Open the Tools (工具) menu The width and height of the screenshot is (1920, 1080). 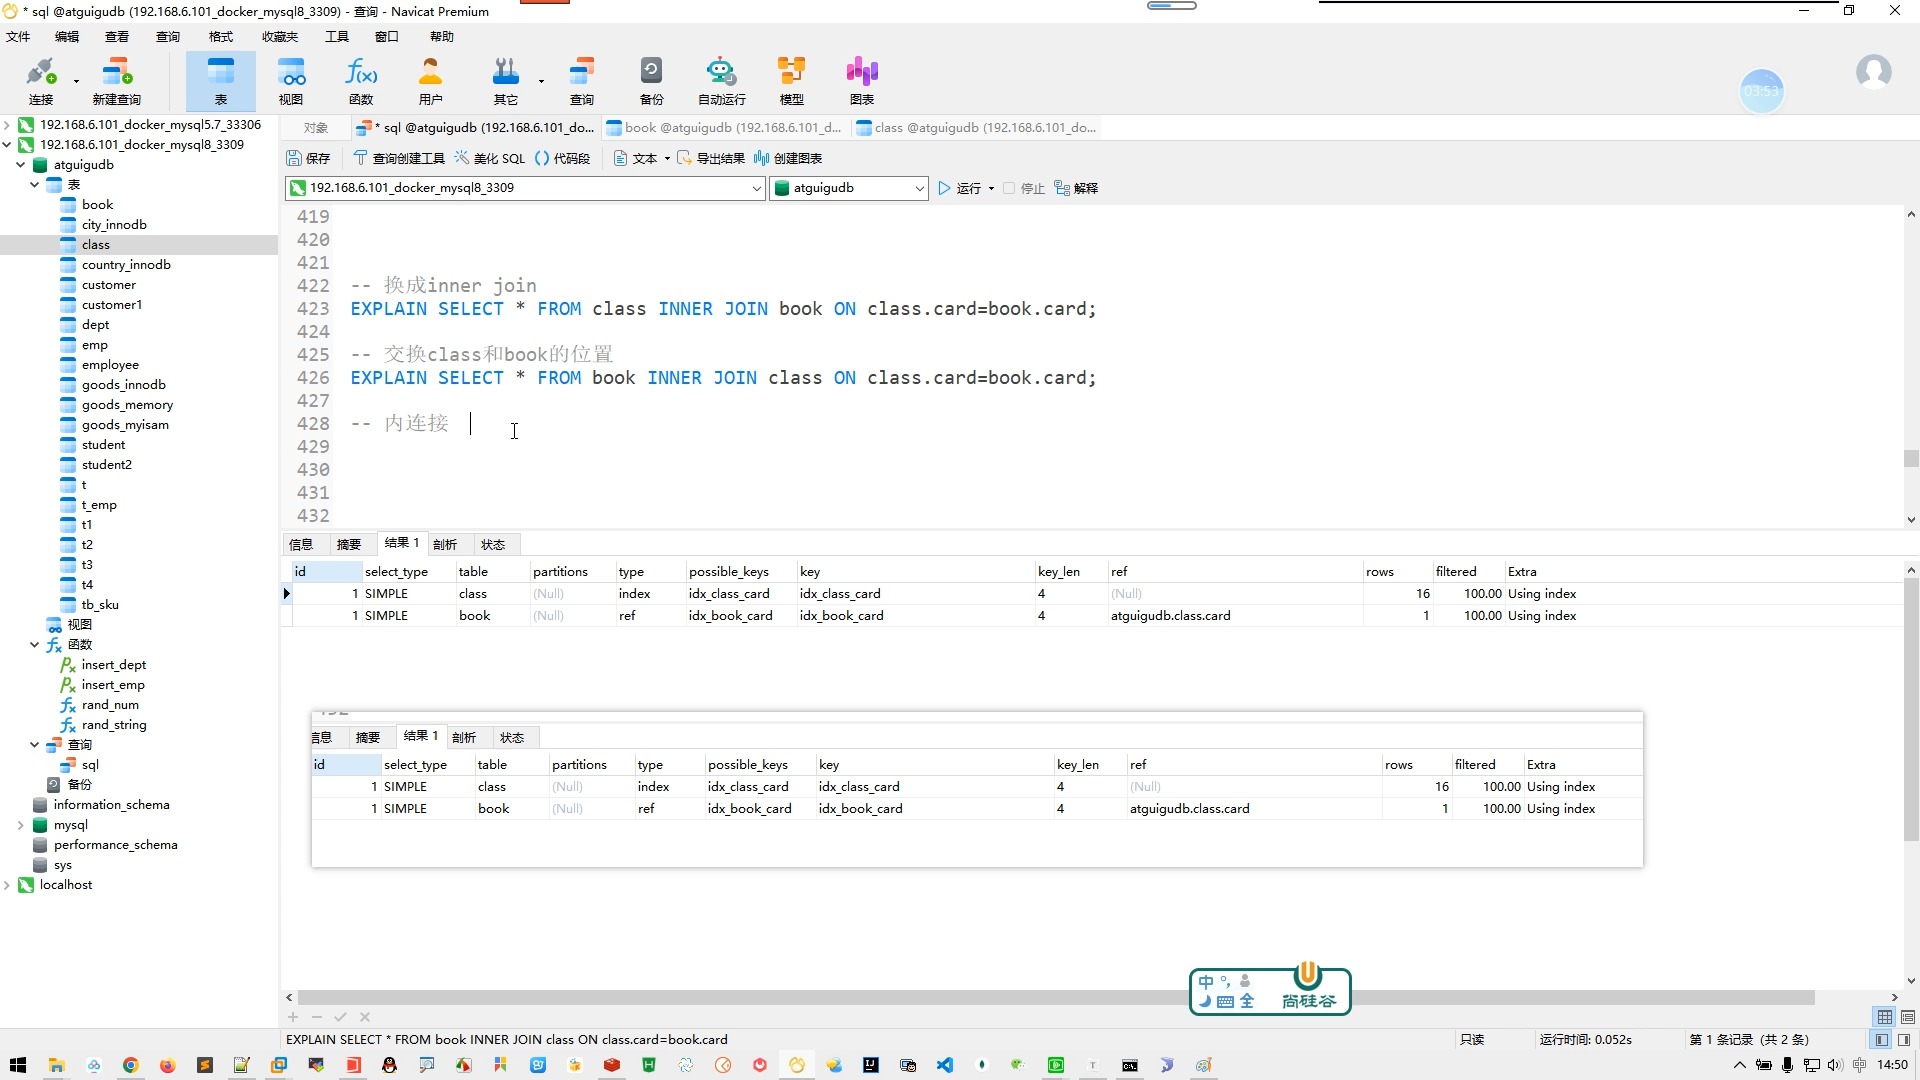(x=337, y=37)
